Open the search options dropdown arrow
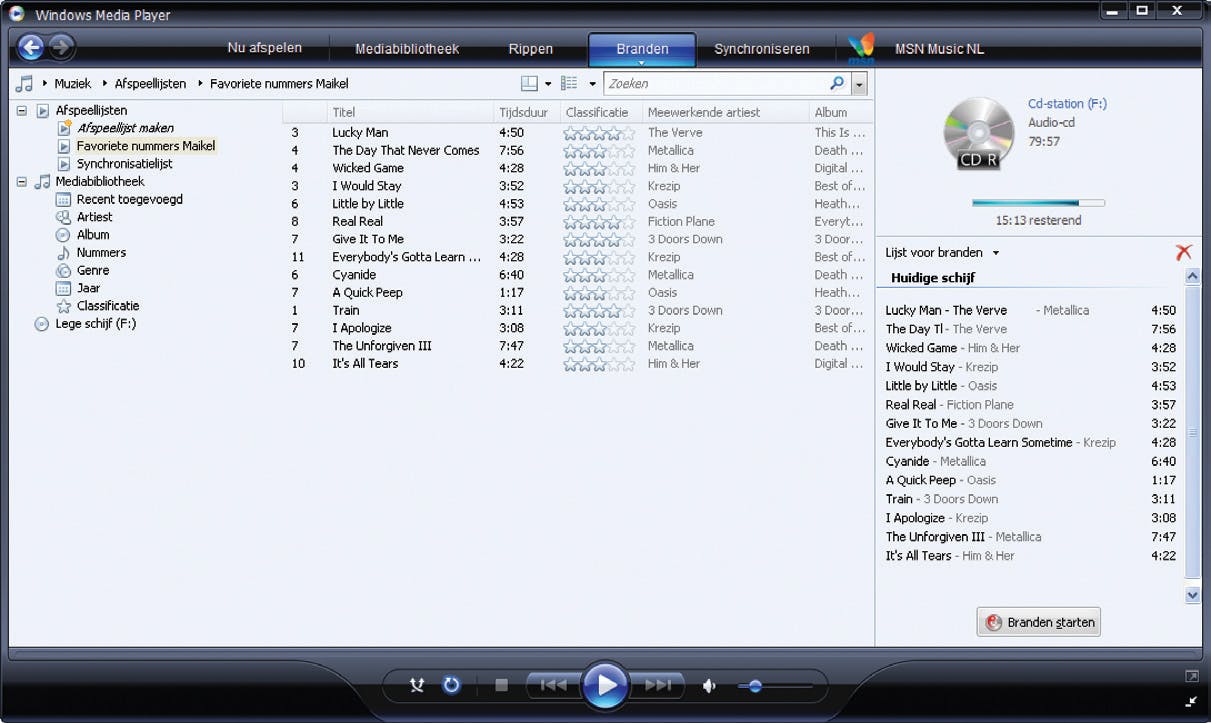This screenshot has height=723, width=1211. coord(859,84)
